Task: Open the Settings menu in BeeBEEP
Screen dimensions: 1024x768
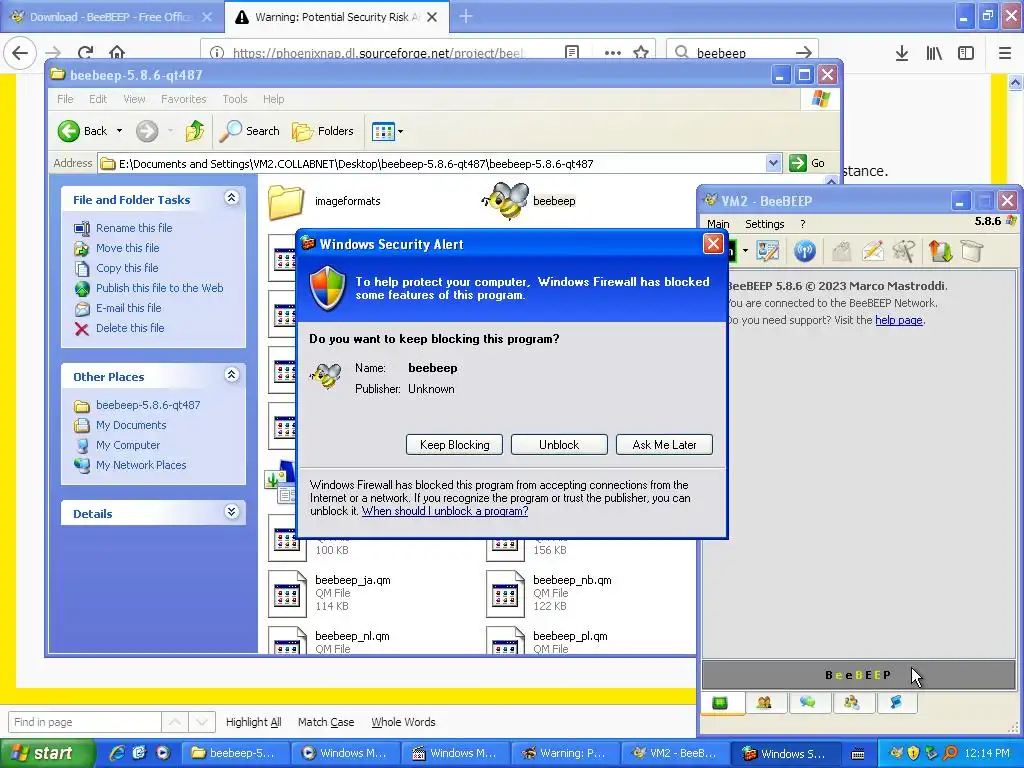Action: pyautogui.click(x=765, y=224)
